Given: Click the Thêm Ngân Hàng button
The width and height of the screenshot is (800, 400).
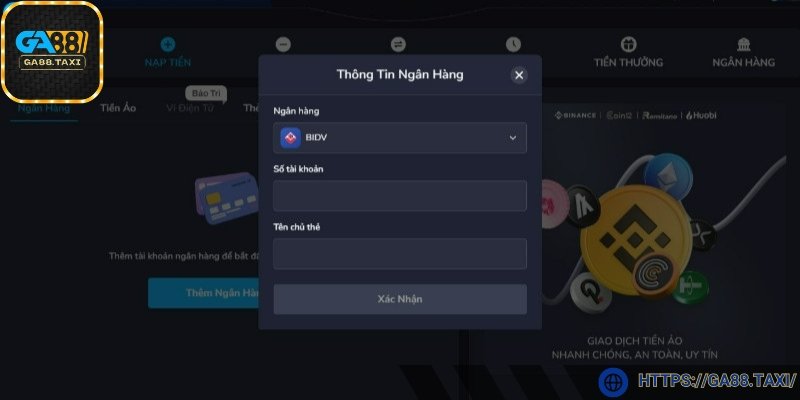Looking at the screenshot, I should coord(204,293).
